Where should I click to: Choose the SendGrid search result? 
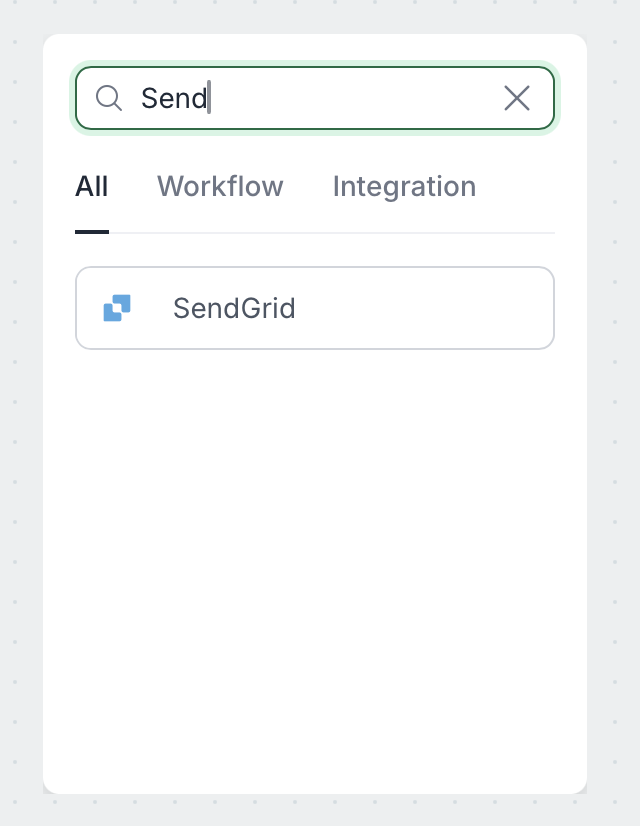[314, 308]
